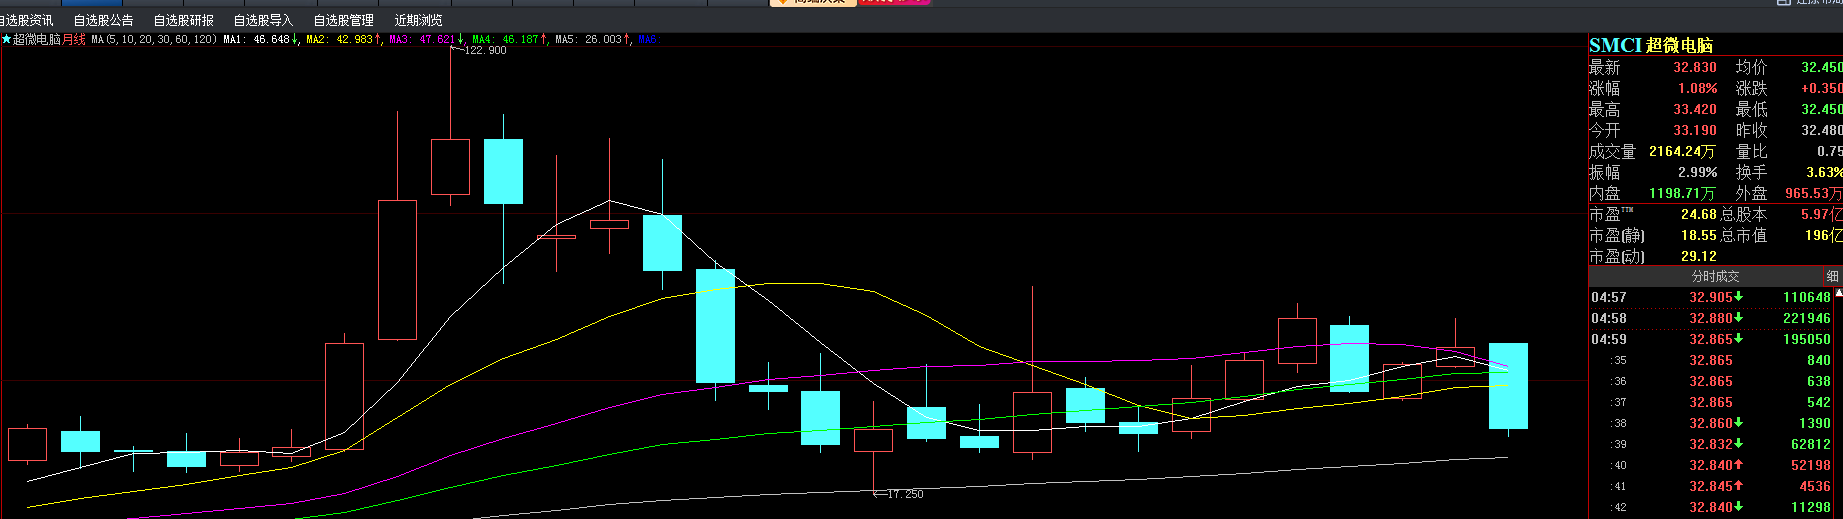Click the 今开 value 33.190

point(1695,130)
